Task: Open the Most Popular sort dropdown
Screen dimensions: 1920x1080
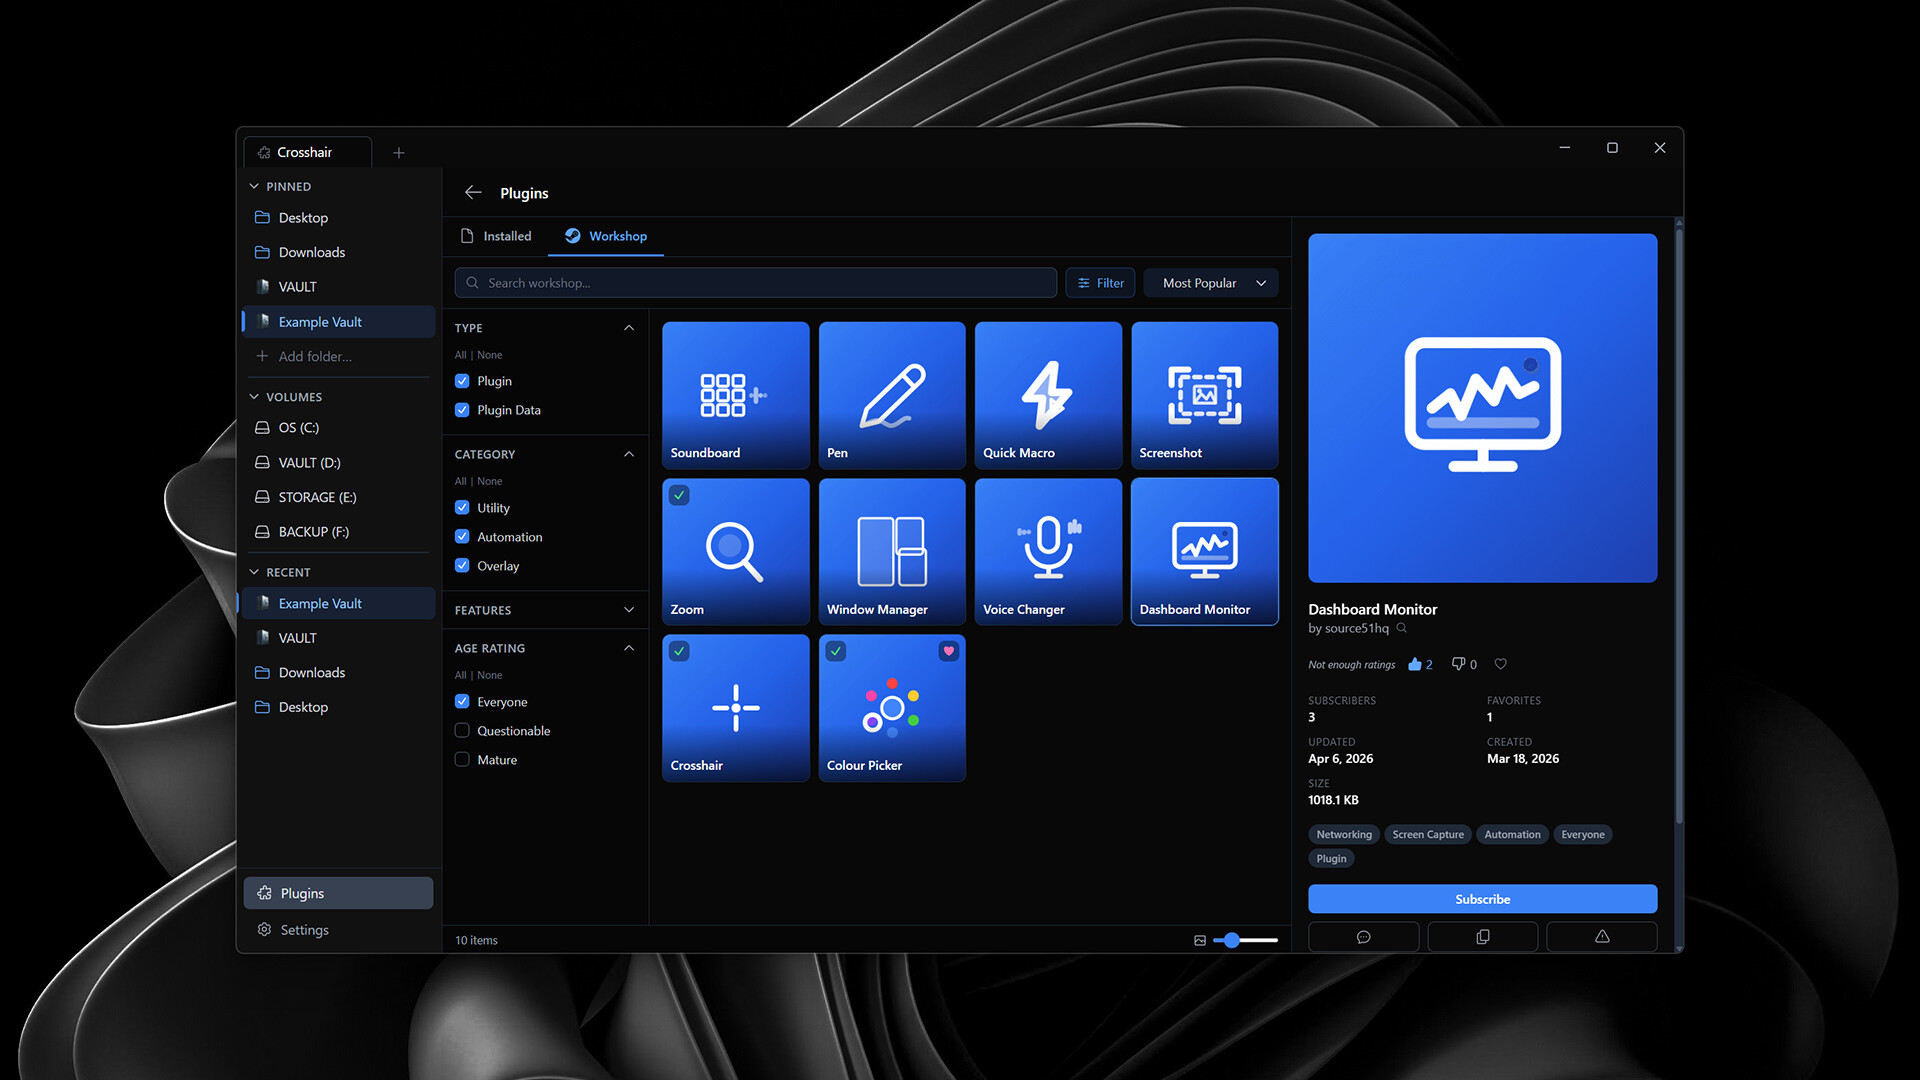Action: (1211, 283)
